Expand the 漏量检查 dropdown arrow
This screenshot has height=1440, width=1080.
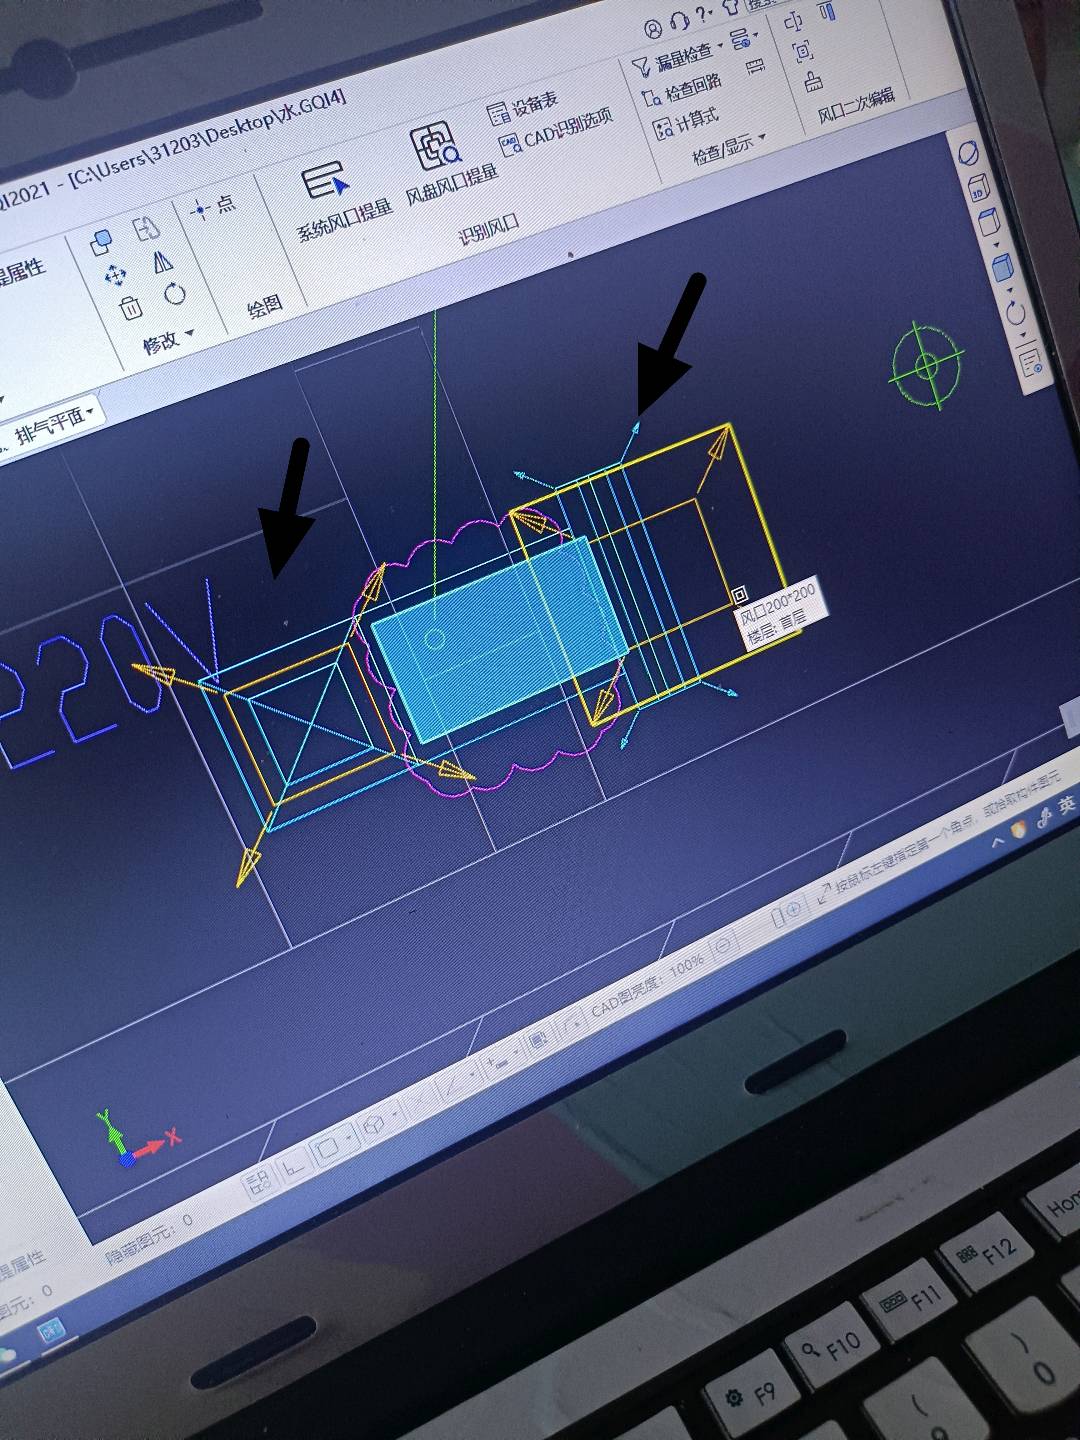click(720, 46)
